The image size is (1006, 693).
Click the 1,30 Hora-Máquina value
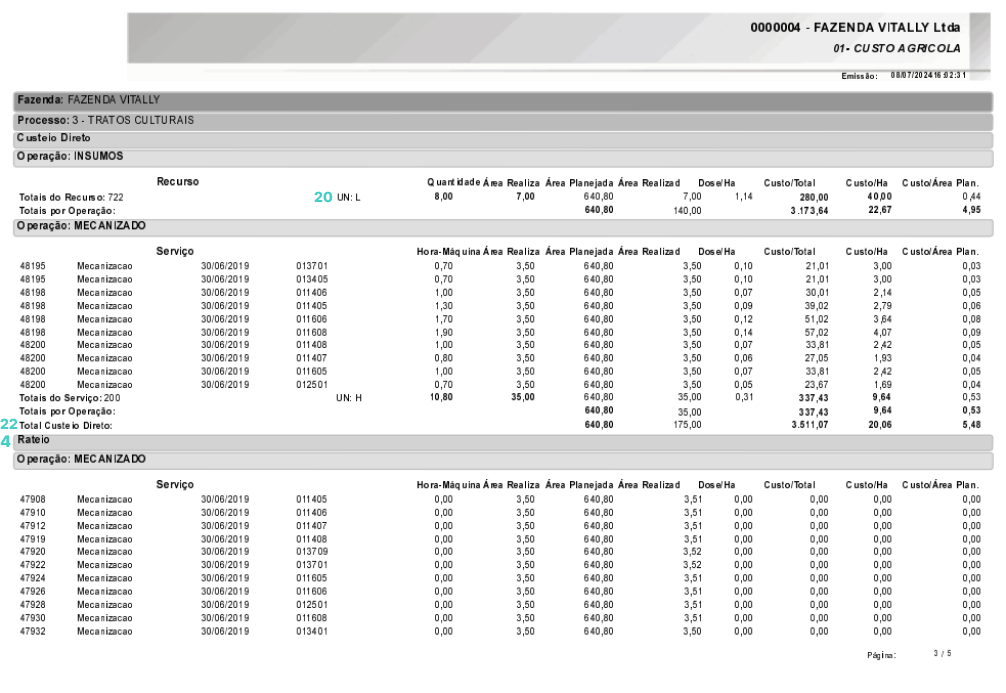click(x=443, y=306)
